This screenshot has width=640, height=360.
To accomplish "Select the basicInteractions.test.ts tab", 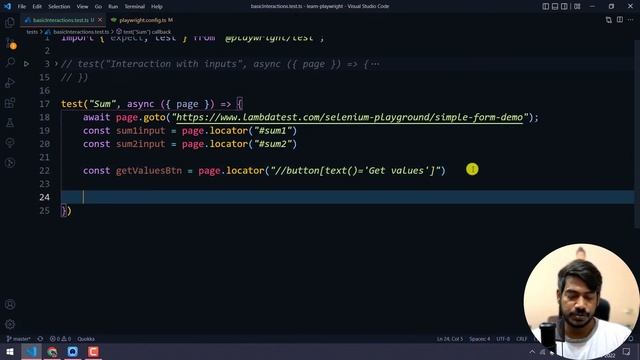I will pyautogui.click(x=60, y=20).
